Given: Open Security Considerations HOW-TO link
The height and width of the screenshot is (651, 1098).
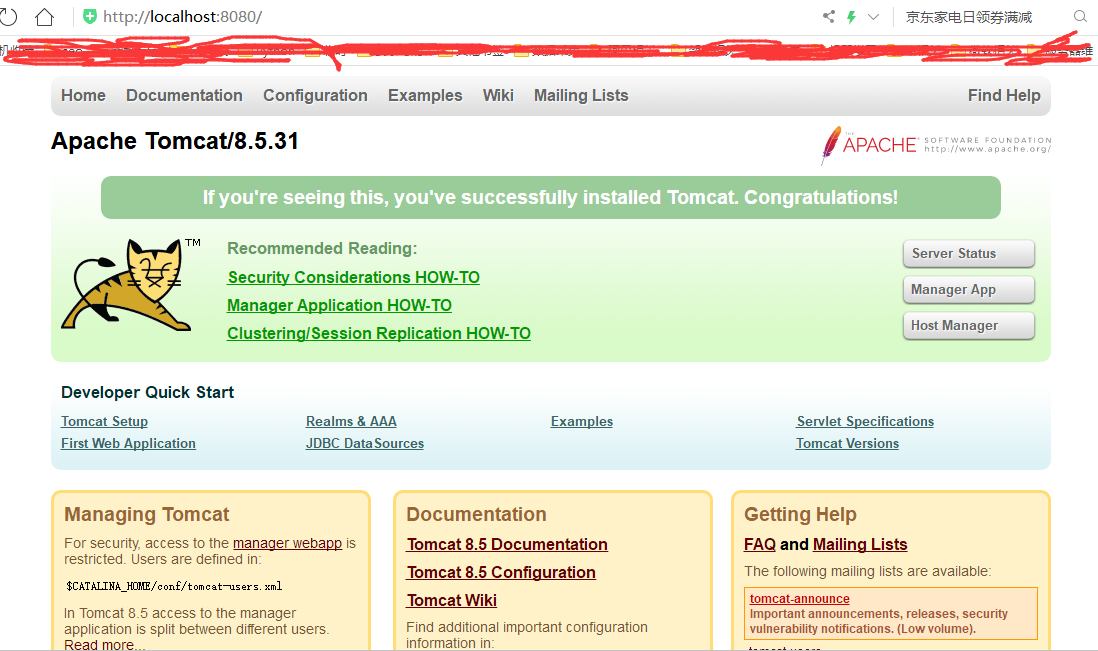Looking at the screenshot, I should [354, 277].
